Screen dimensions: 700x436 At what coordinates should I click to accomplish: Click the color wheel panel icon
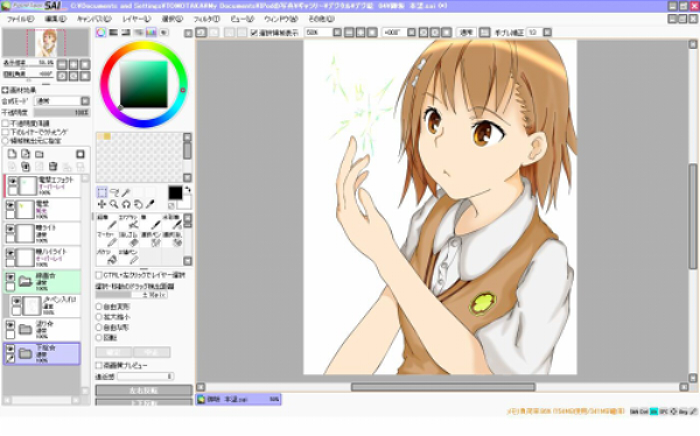(101, 33)
